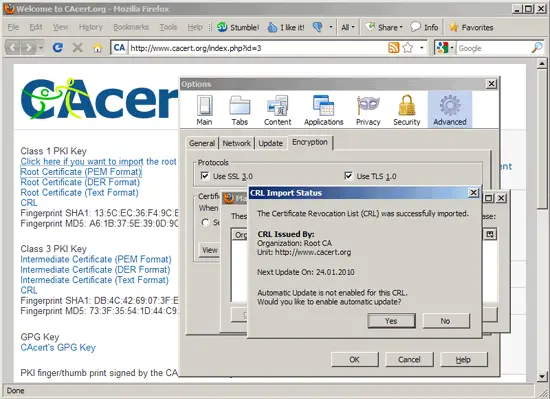Bookmark page with the star icon

(x=408, y=48)
